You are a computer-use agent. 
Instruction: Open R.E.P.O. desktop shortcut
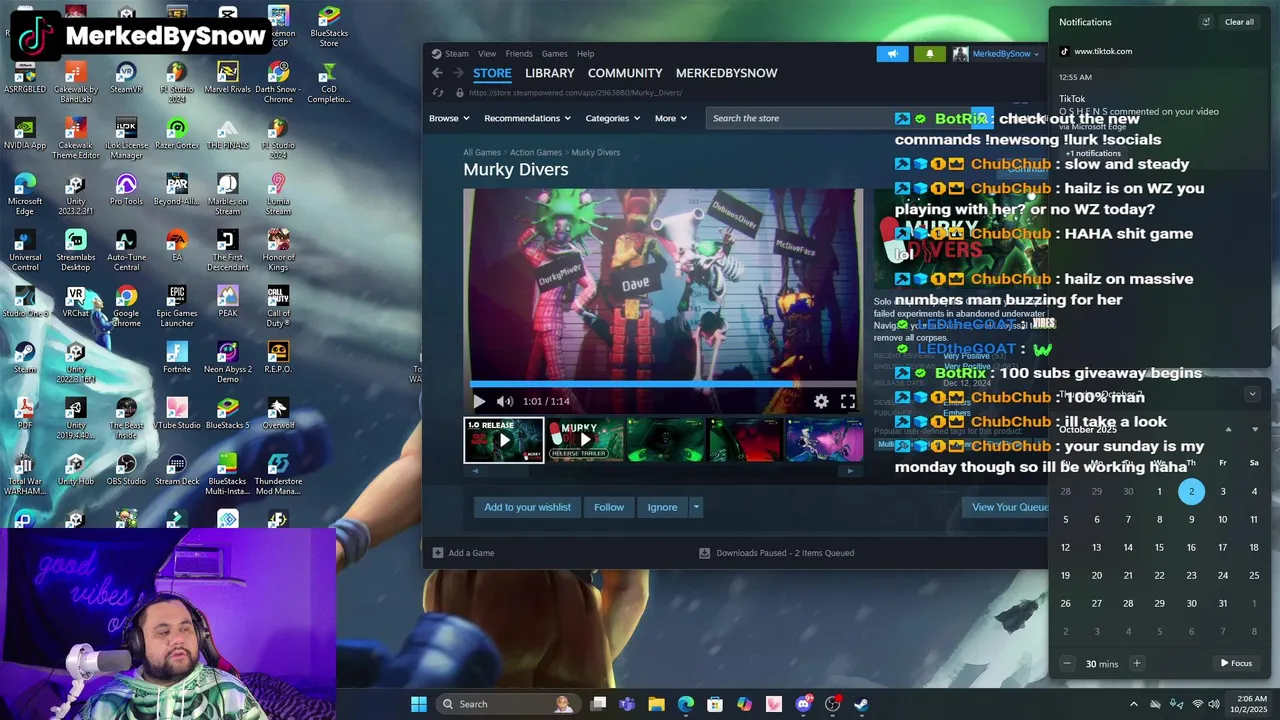tap(278, 358)
